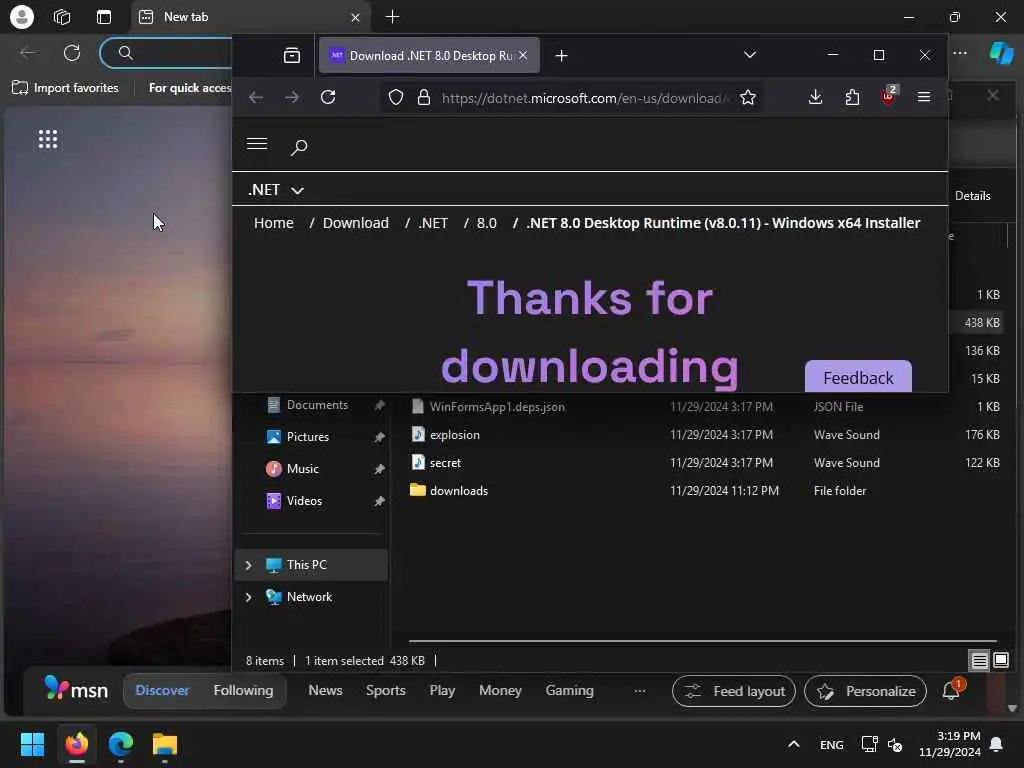Open the Windows Start menu
1024x768 pixels.
point(32,744)
